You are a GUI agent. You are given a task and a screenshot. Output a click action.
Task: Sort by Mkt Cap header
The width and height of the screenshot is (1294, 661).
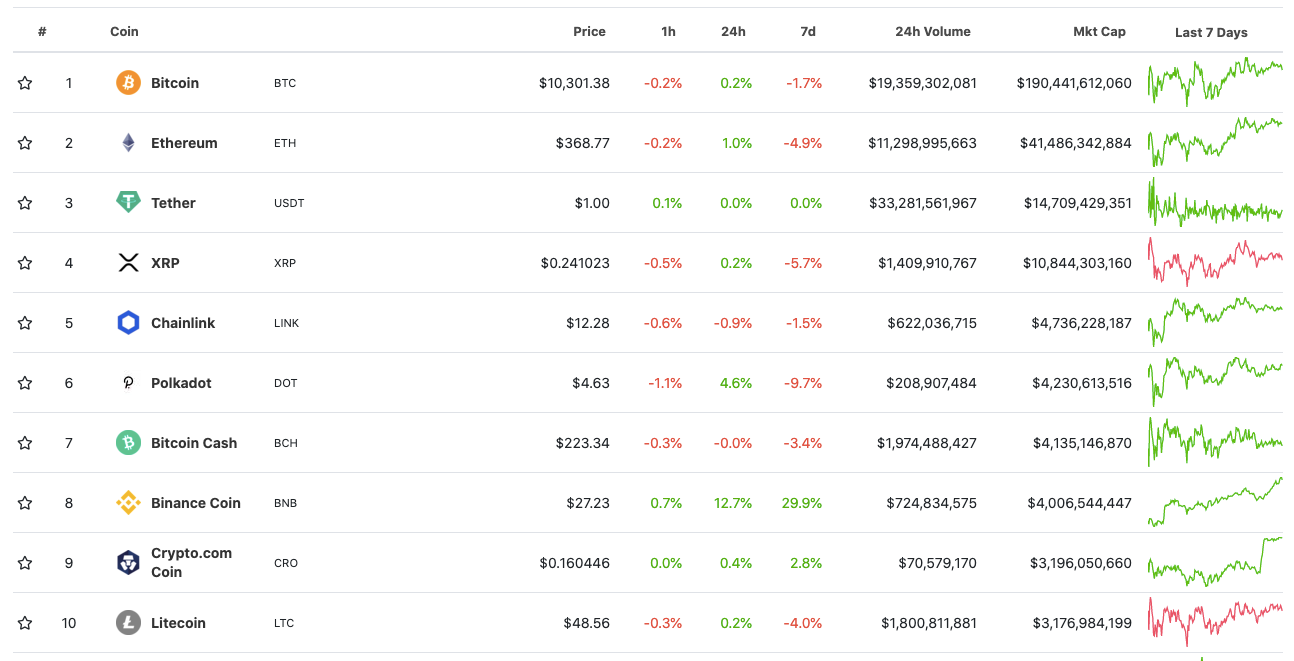point(1099,31)
